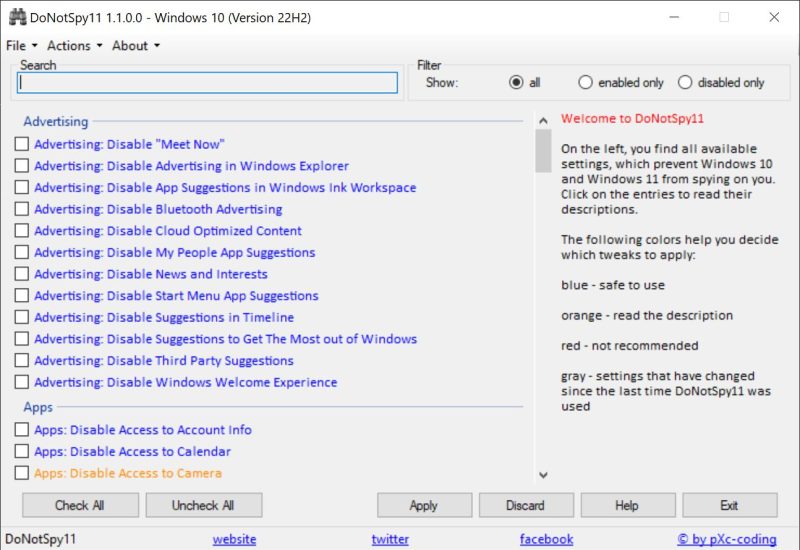Click the Apply button
Viewport: 800px width, 550px height.
click(424, 505)
